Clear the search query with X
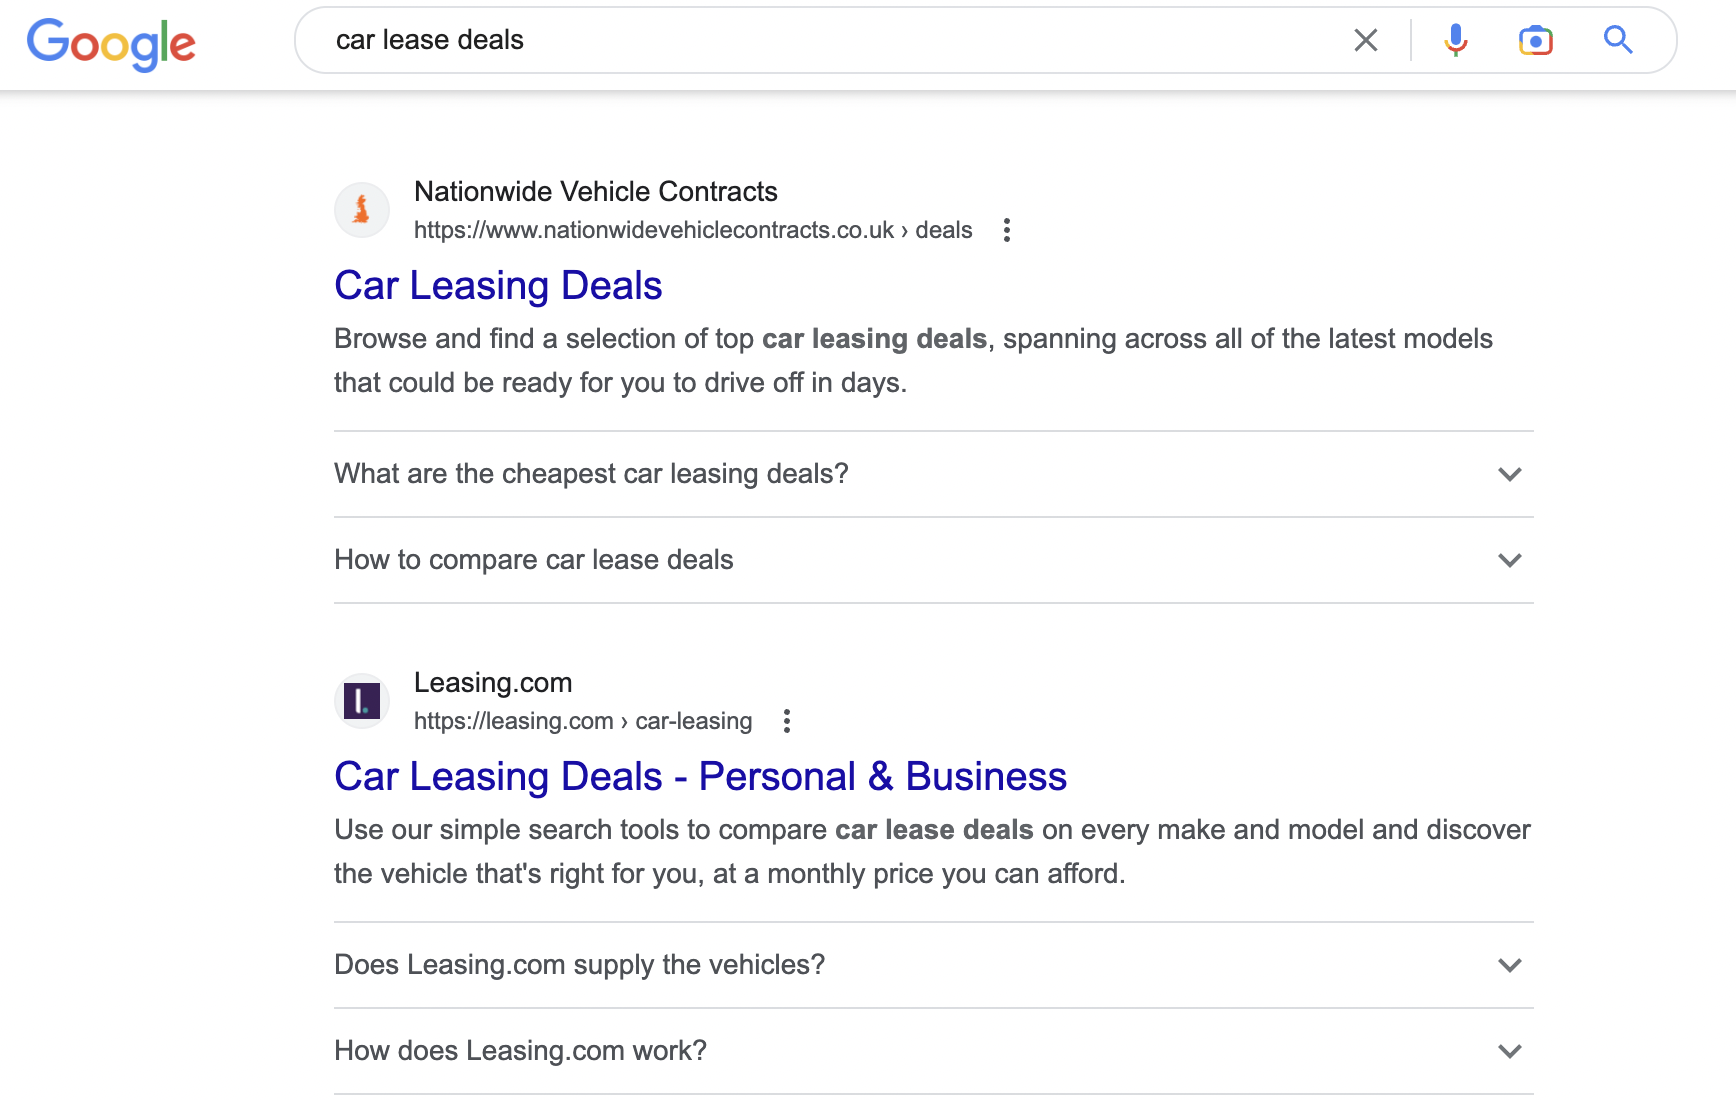 (1365, 40)
